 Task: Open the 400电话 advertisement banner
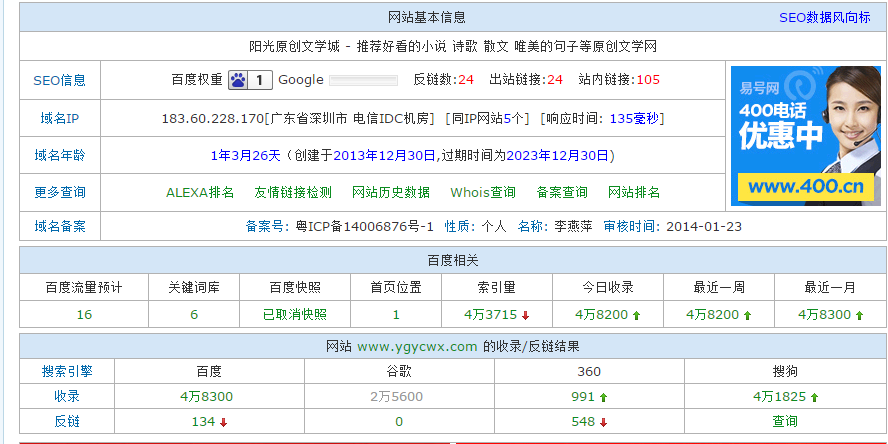click(x=805, y=135)
